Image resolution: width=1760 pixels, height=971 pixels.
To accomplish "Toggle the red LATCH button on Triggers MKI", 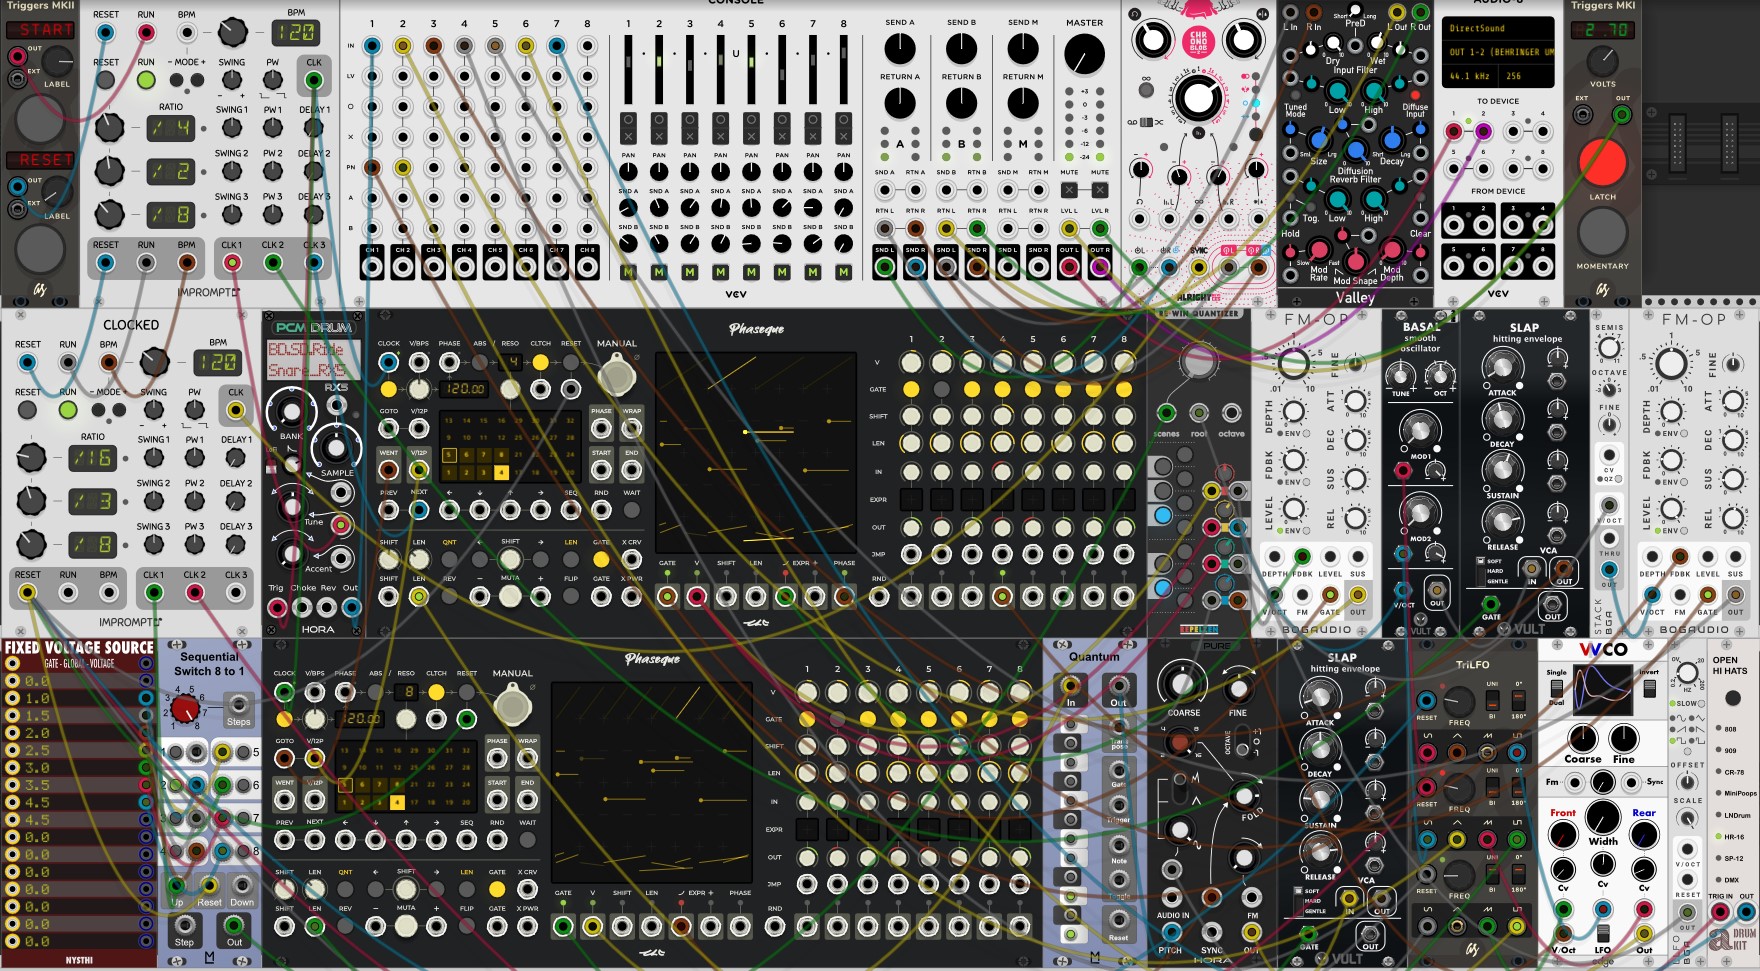I will [1602, 162].
